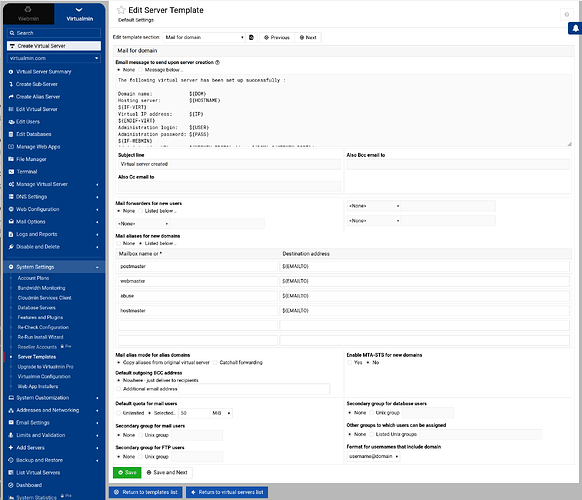The width and height of the screenshot is (582, 500).
Task: Click the Save button
Action: pyautogui.click(x=127, y=473)
